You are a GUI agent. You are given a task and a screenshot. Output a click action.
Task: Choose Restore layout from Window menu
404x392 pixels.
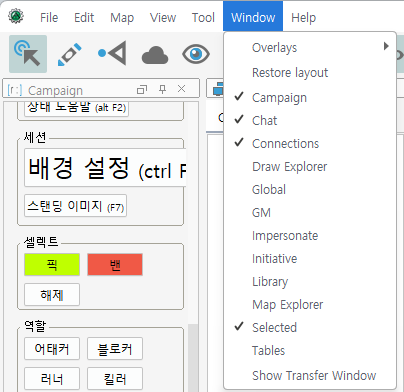point(310,72)
